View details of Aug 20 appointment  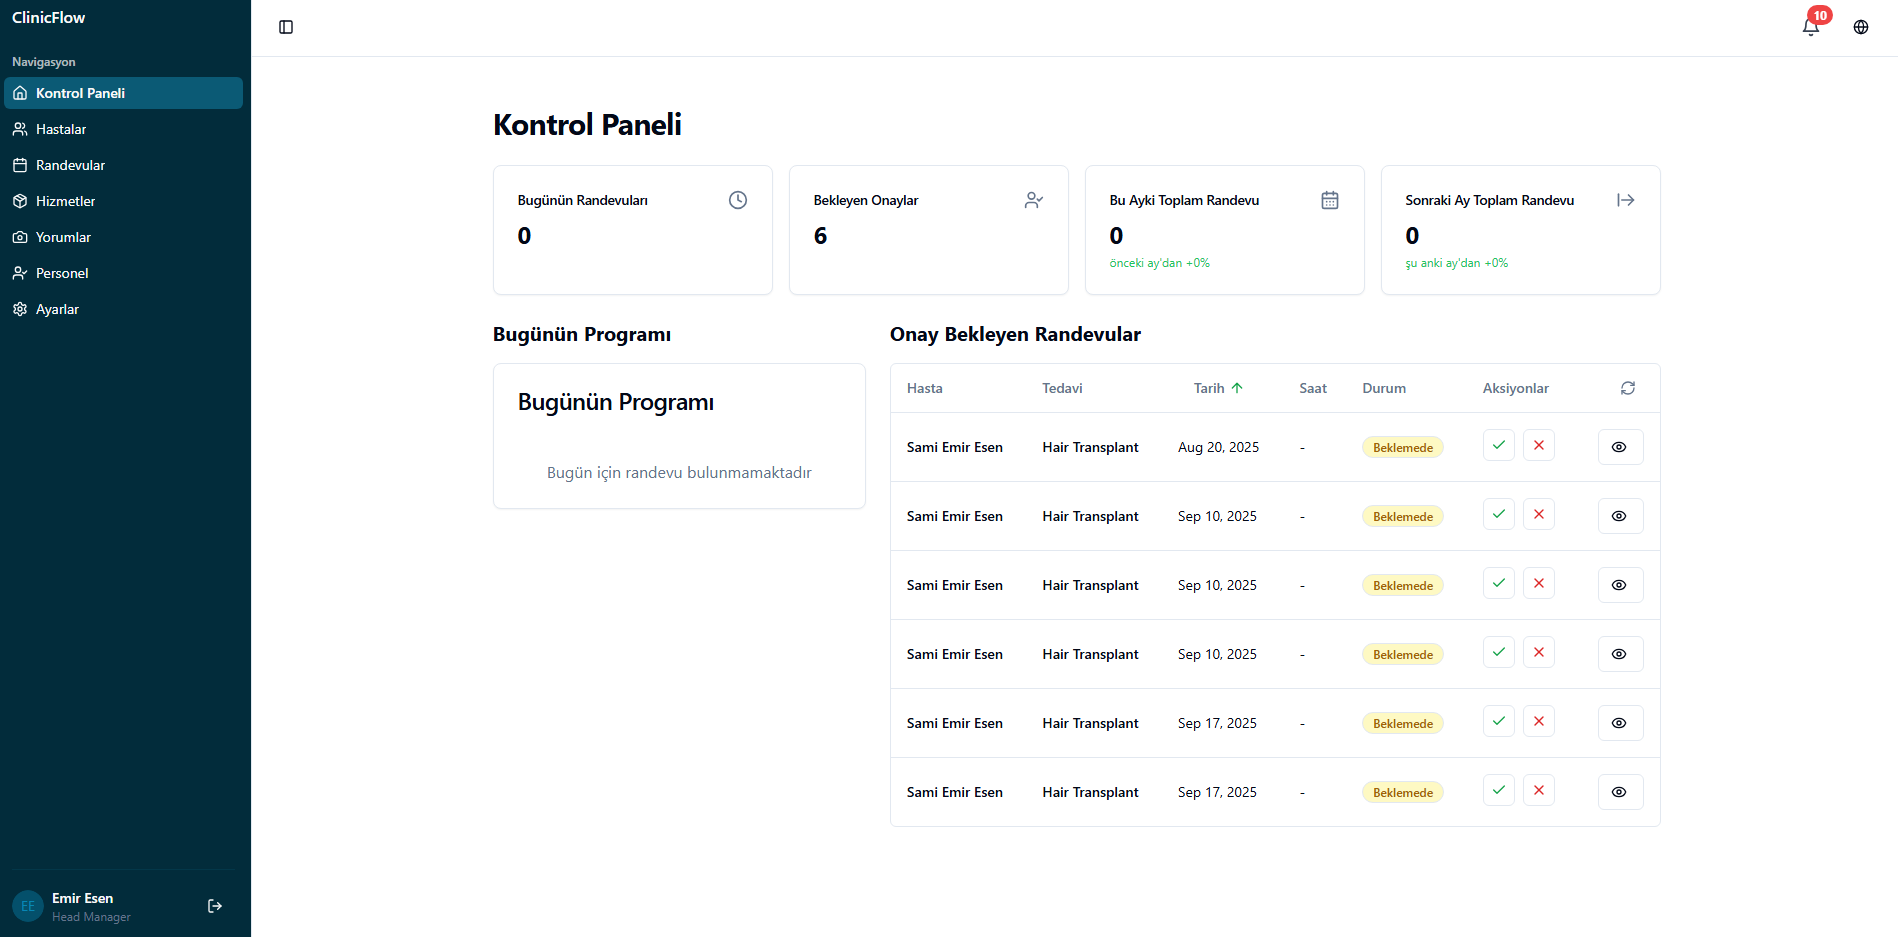[1619, 447]
